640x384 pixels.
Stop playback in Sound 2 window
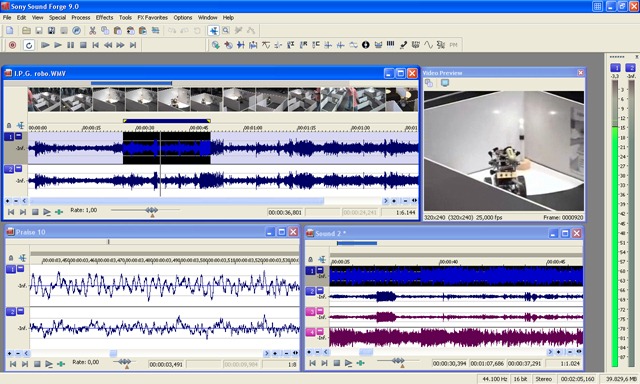point(337,363)
